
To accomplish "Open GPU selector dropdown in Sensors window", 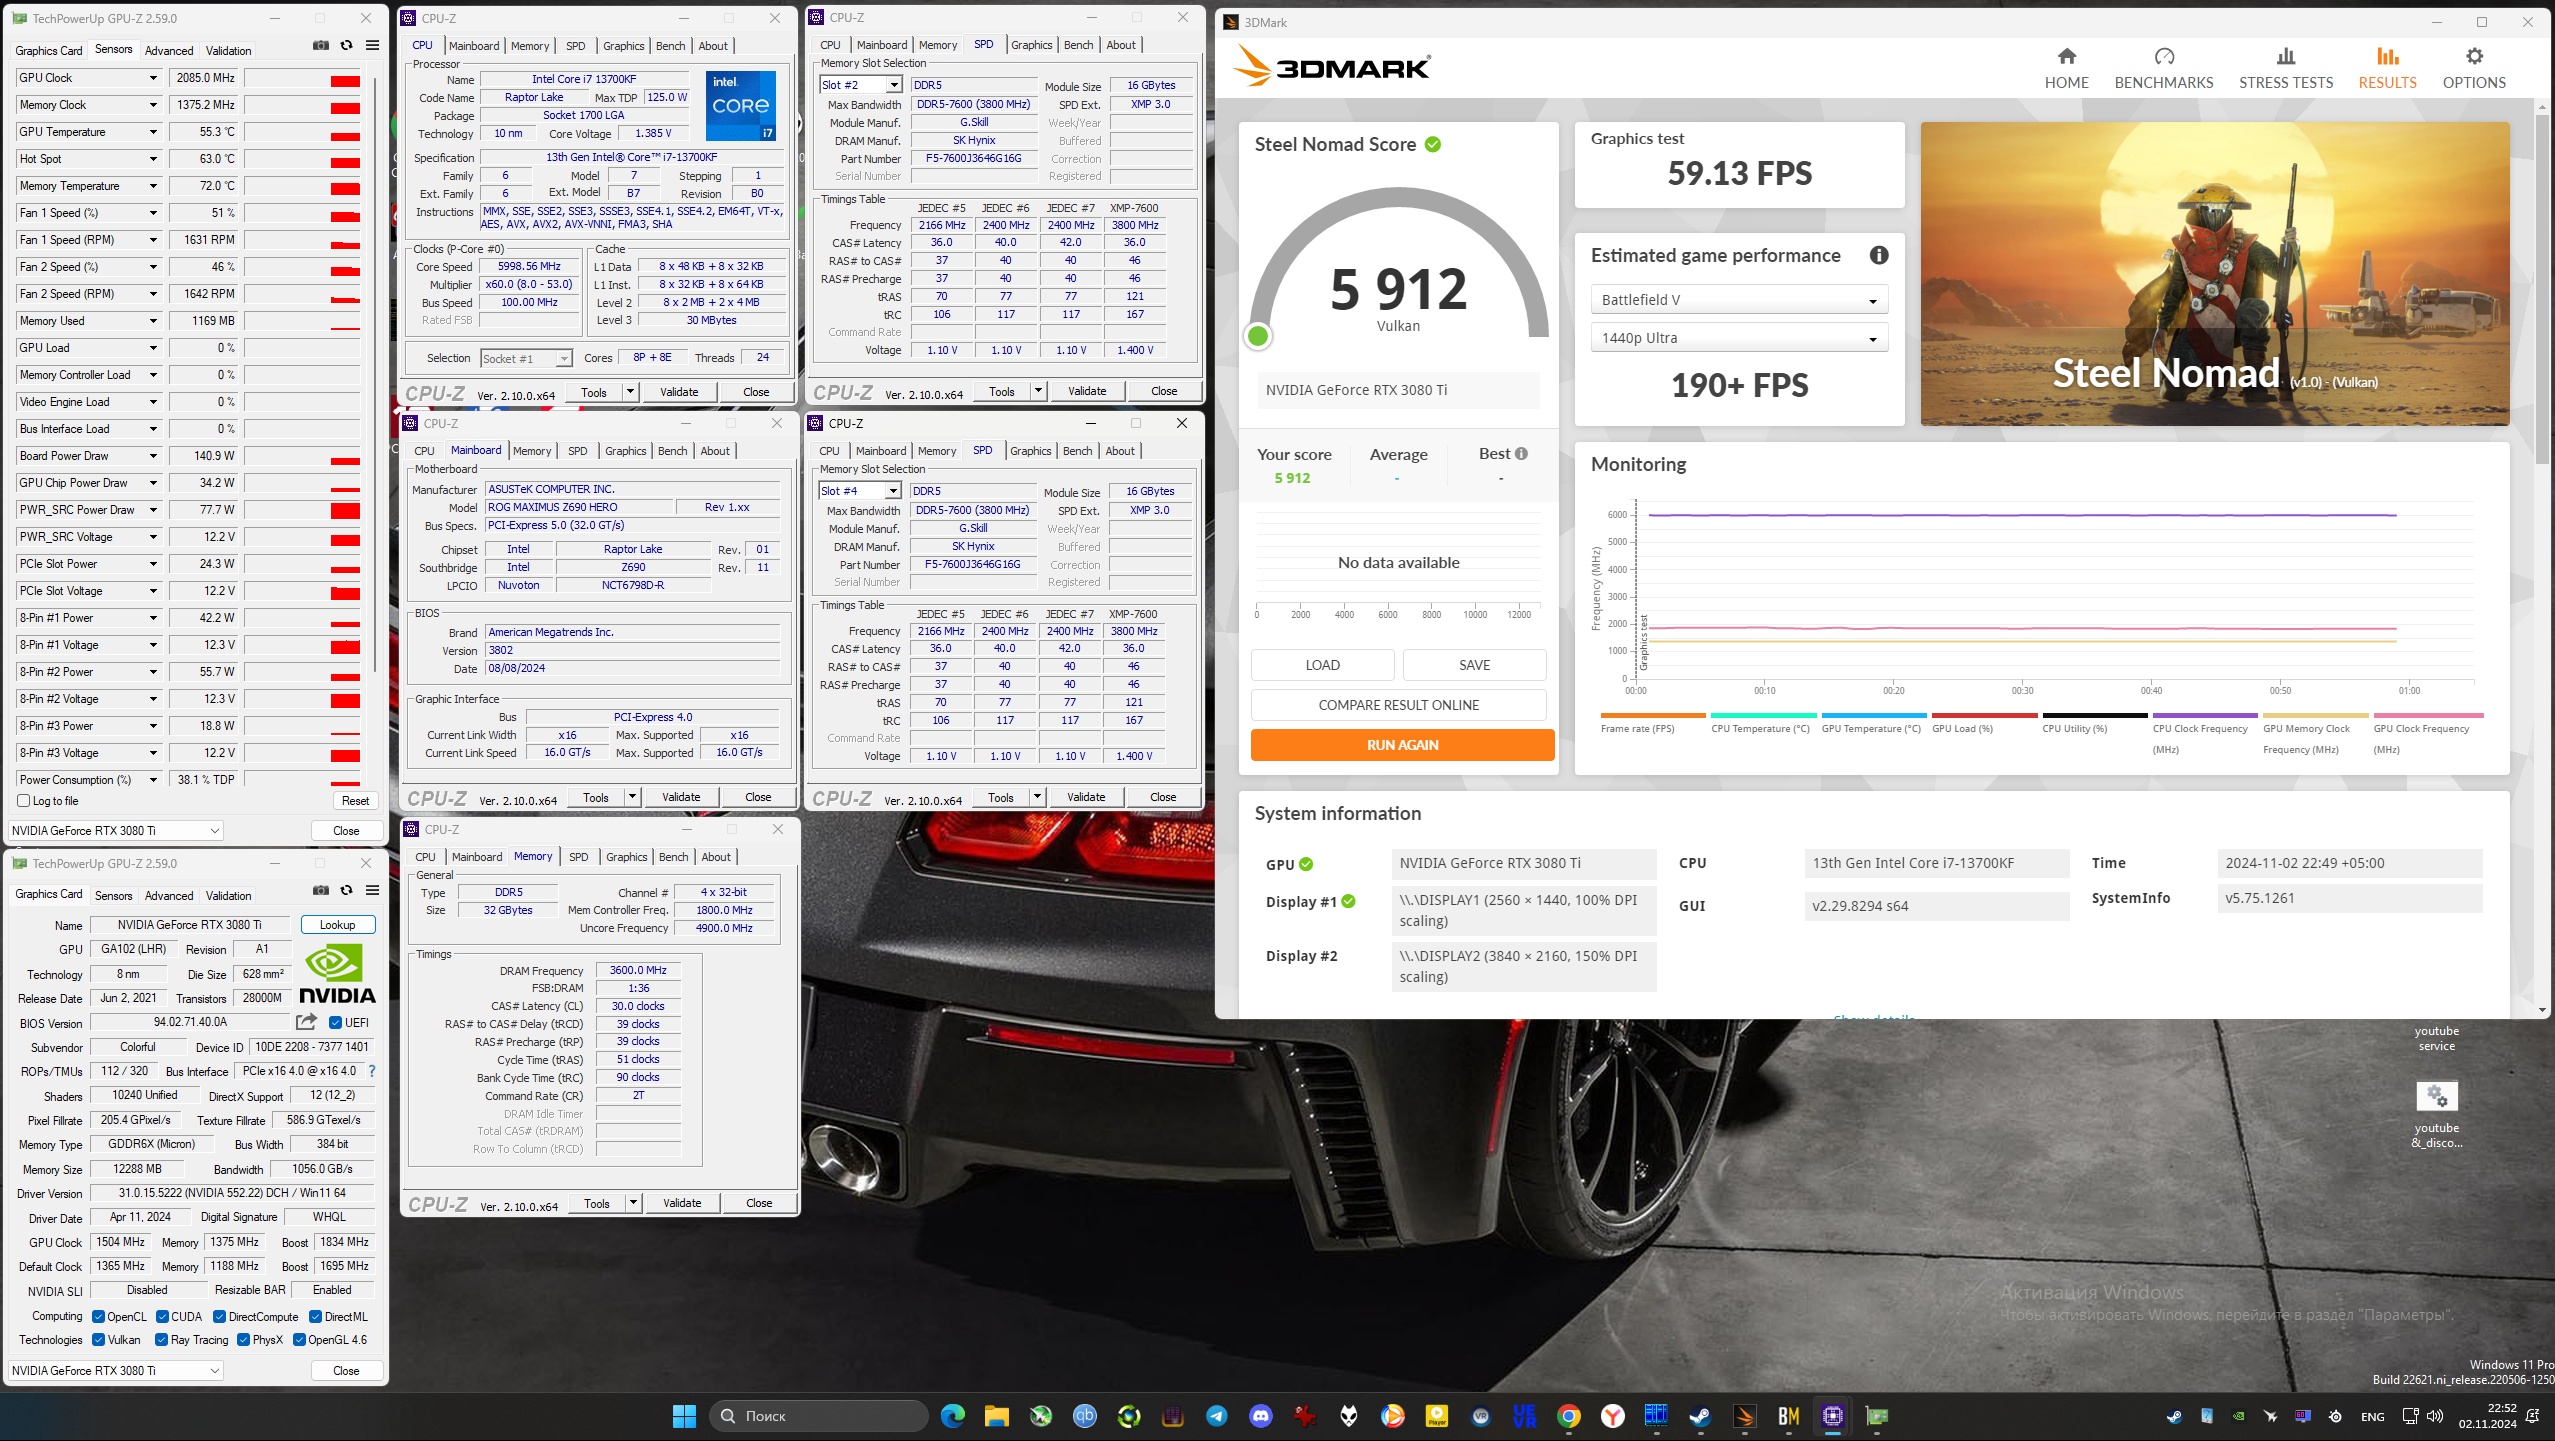I will pos(115,831).
